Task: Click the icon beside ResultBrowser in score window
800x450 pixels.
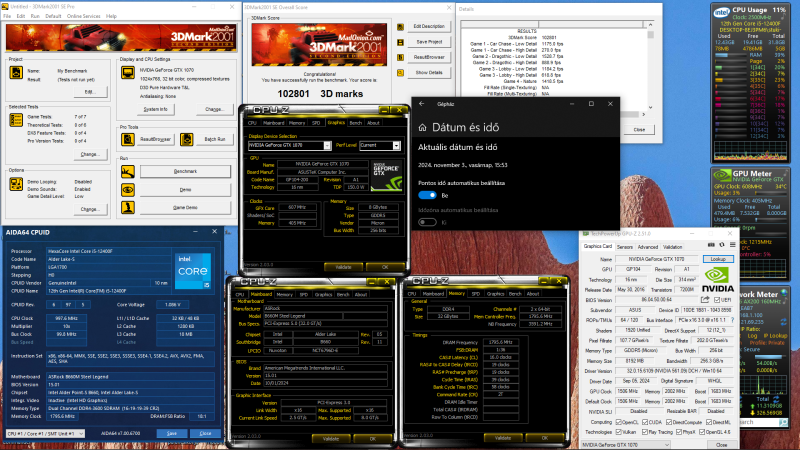Action: pyautogui.click(x=401, y=57)
